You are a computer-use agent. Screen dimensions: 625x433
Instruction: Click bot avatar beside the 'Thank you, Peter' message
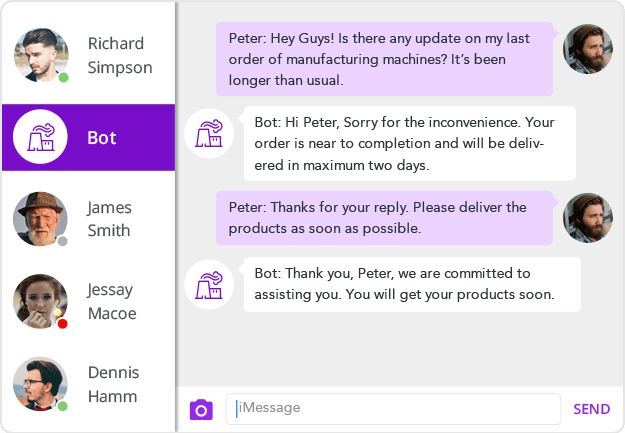210,284
